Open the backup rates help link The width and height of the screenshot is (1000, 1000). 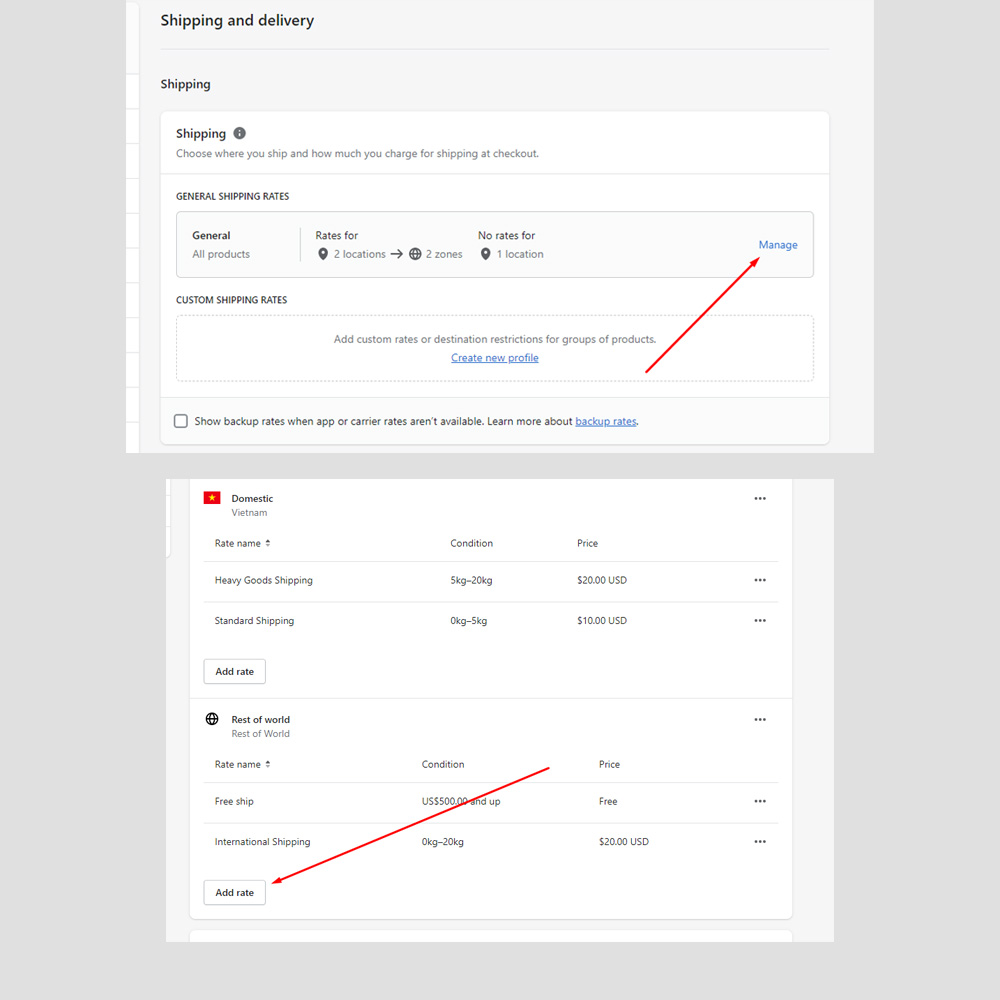coord(605,422)
